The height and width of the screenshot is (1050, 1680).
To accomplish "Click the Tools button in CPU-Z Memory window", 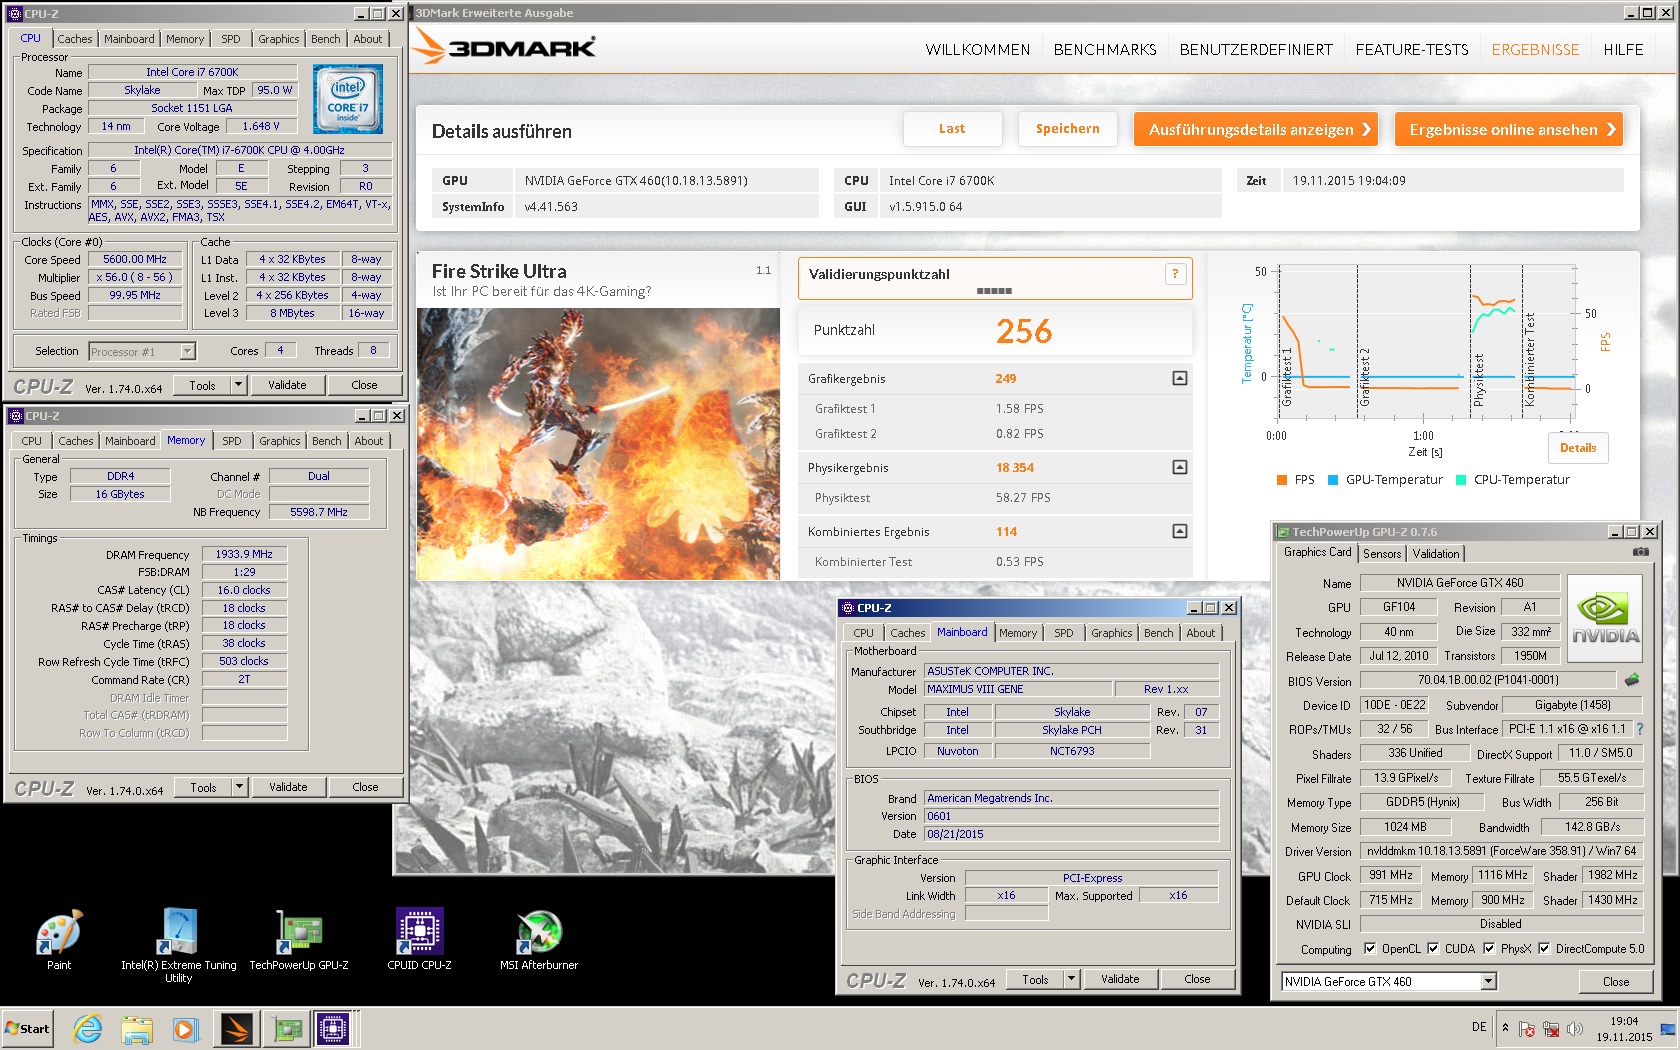I will [x=203, y=787].
